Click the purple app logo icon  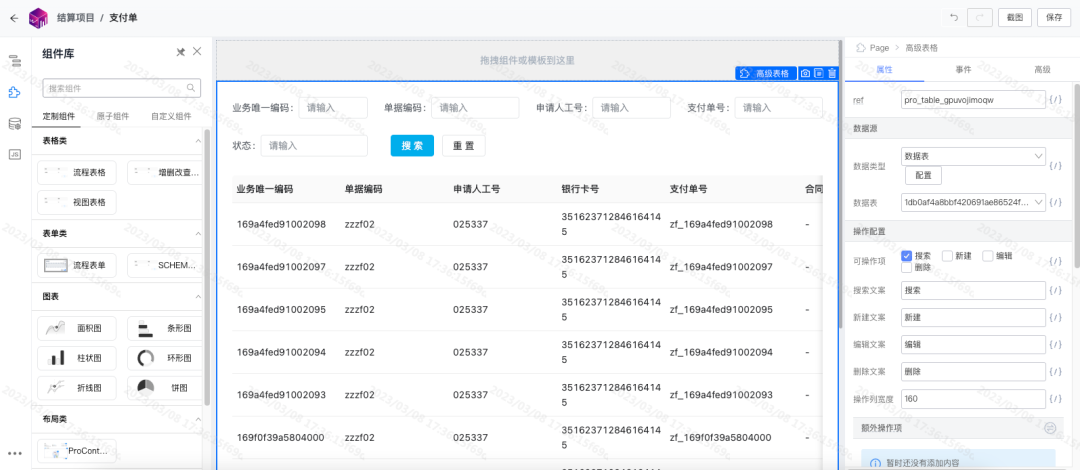click(38, 18)
